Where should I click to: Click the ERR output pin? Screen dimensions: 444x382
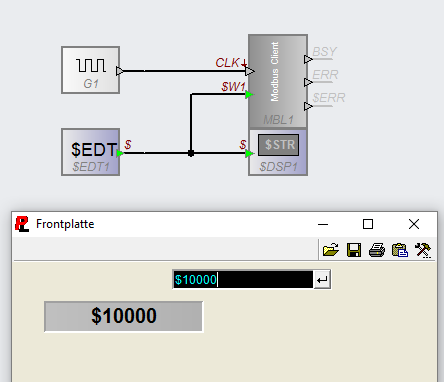[x=308, y=82]
